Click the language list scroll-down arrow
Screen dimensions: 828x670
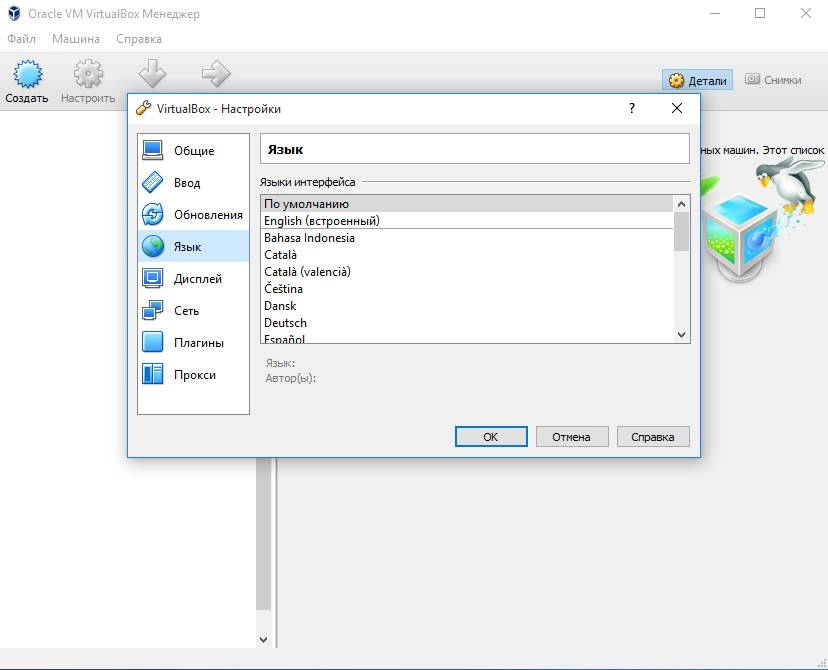tap(681, 335)
